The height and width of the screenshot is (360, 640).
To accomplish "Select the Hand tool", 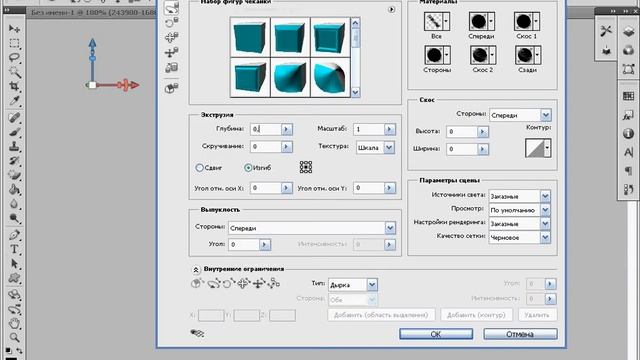I will [x=14, y=324].
